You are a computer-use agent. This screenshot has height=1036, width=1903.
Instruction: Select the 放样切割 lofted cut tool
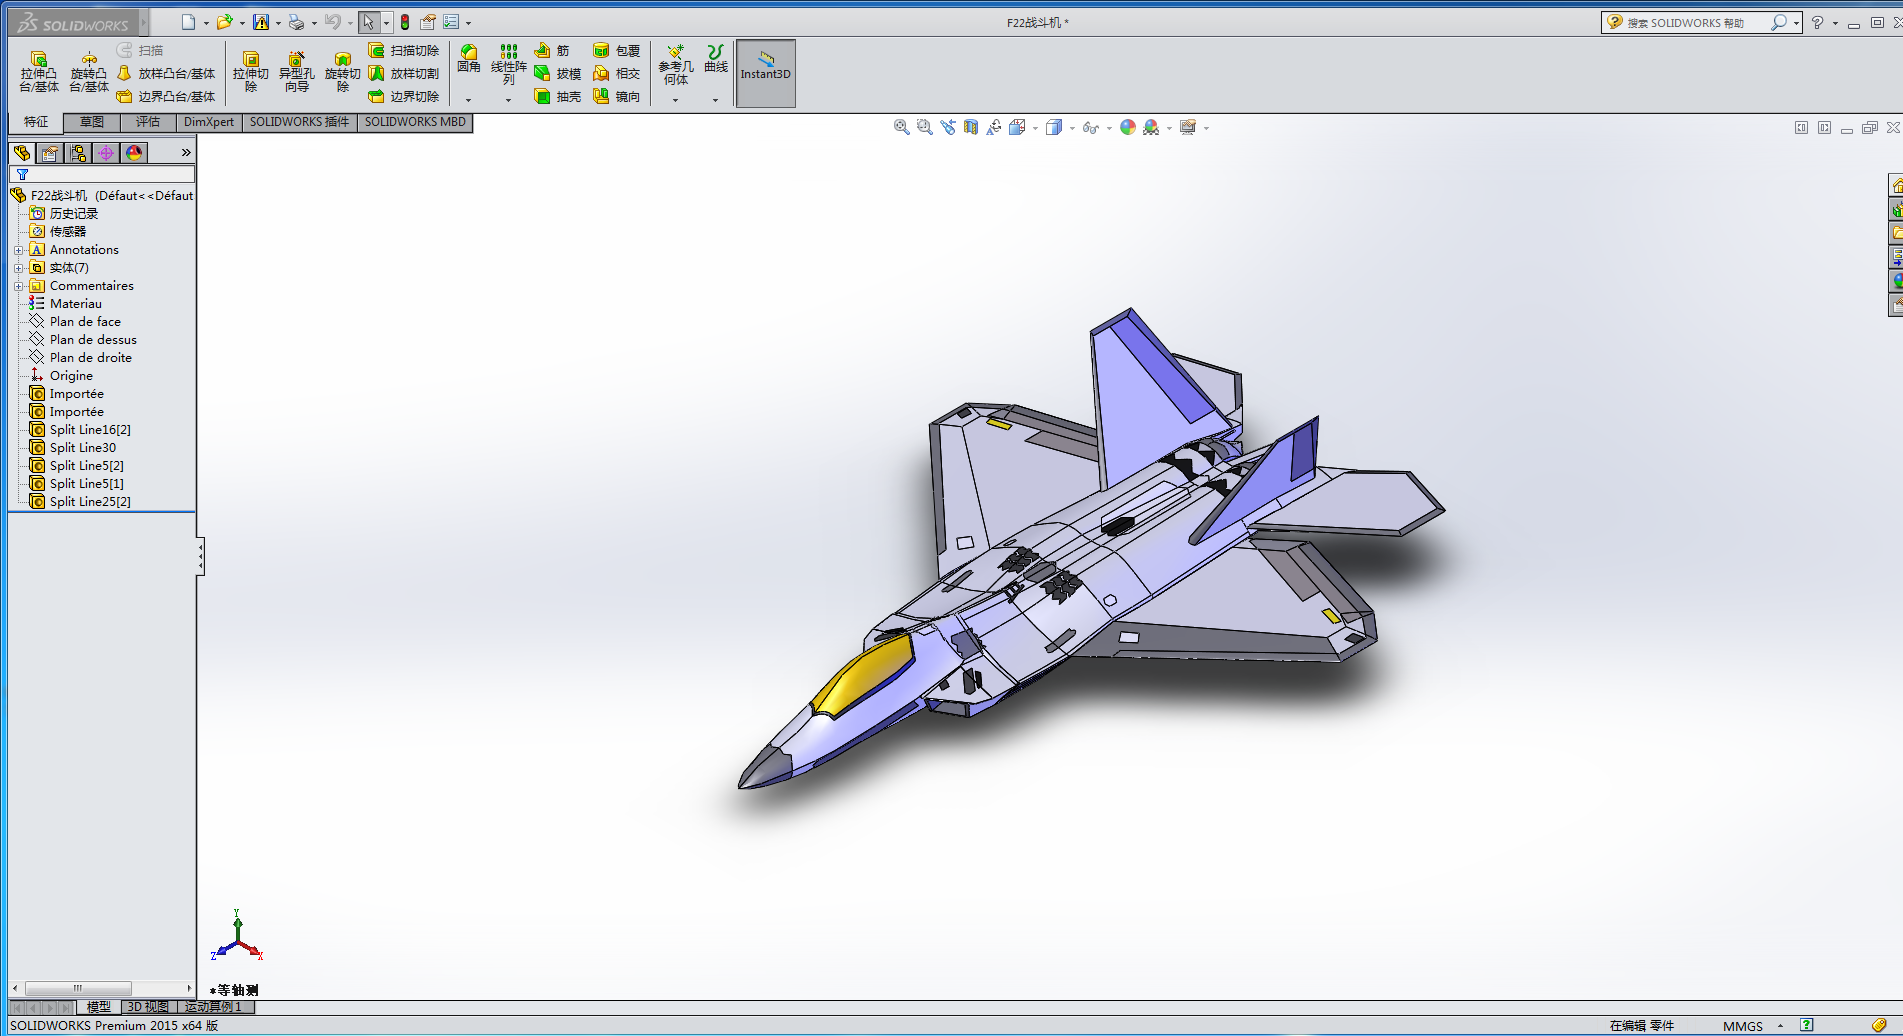click(404, 73)
